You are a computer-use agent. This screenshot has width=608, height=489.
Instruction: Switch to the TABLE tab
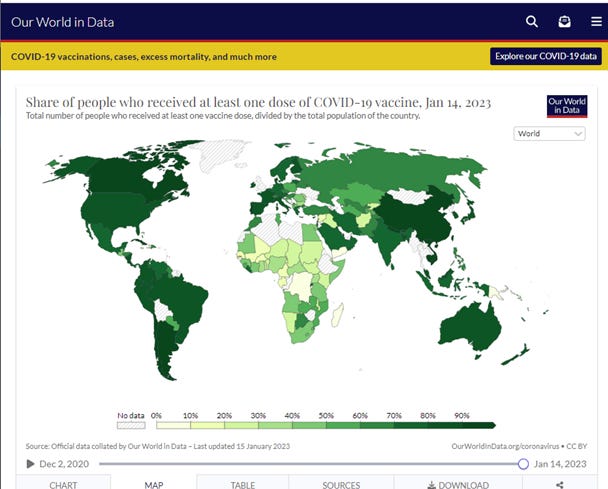(x=243, y=484)
